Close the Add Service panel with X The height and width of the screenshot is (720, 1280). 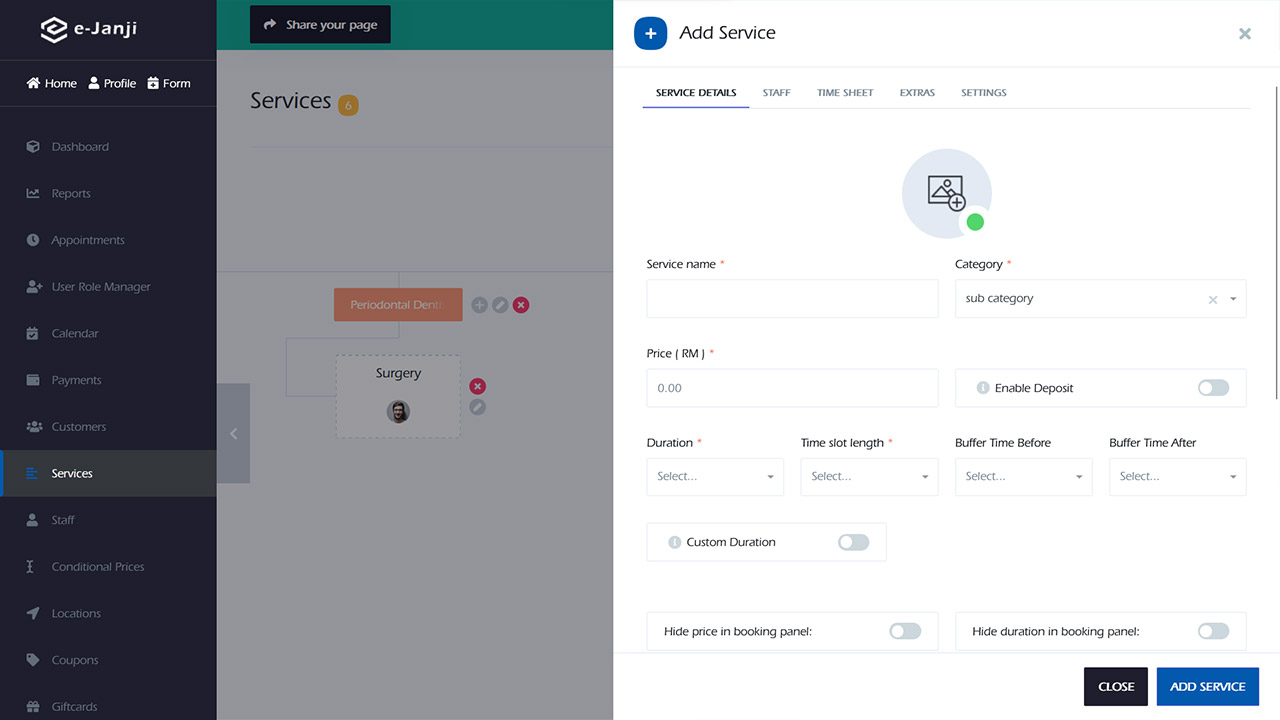click(1245, 33)
